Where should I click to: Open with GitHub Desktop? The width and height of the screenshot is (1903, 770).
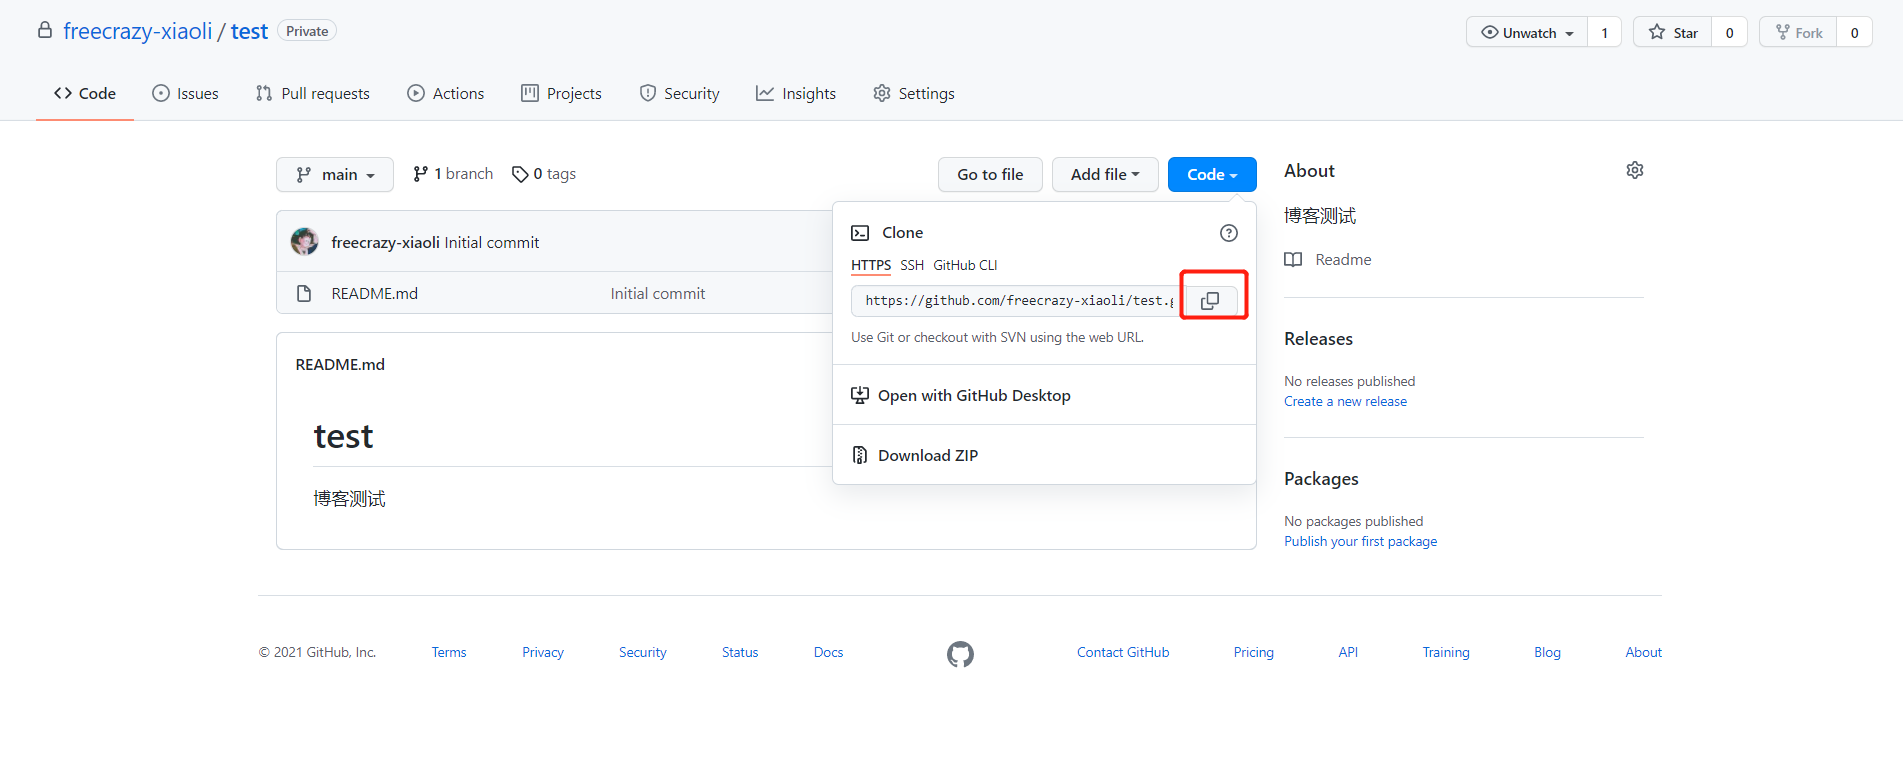click(x=973, y=396)
